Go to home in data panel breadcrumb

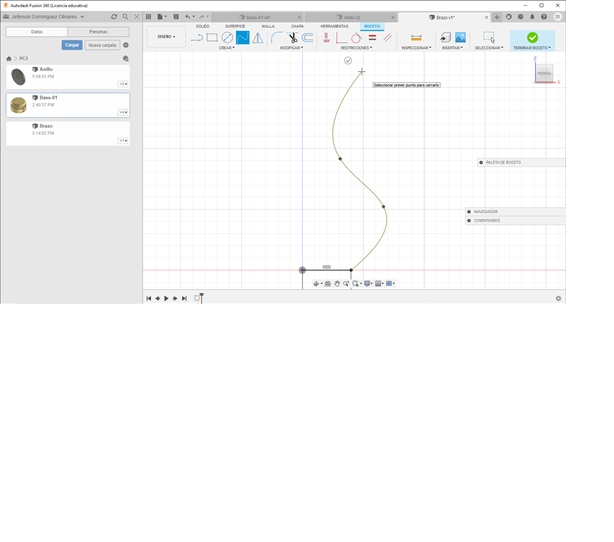9,59
